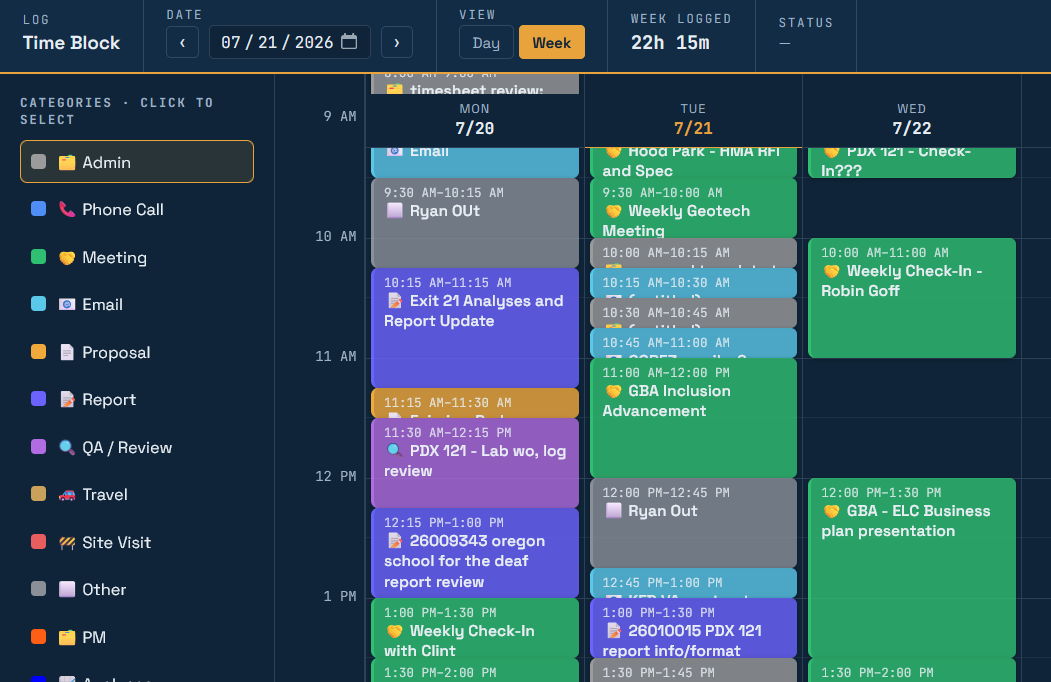Click the square icon beside Other
This screenshot has width=1051, height=682.
coord(67,589)
